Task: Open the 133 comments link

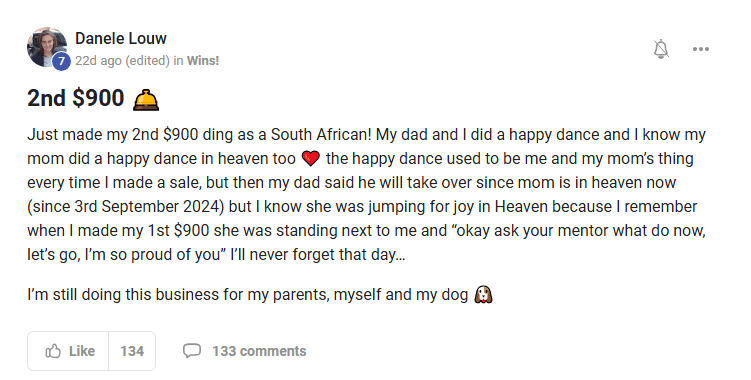Action: click(x=259, y=351)
